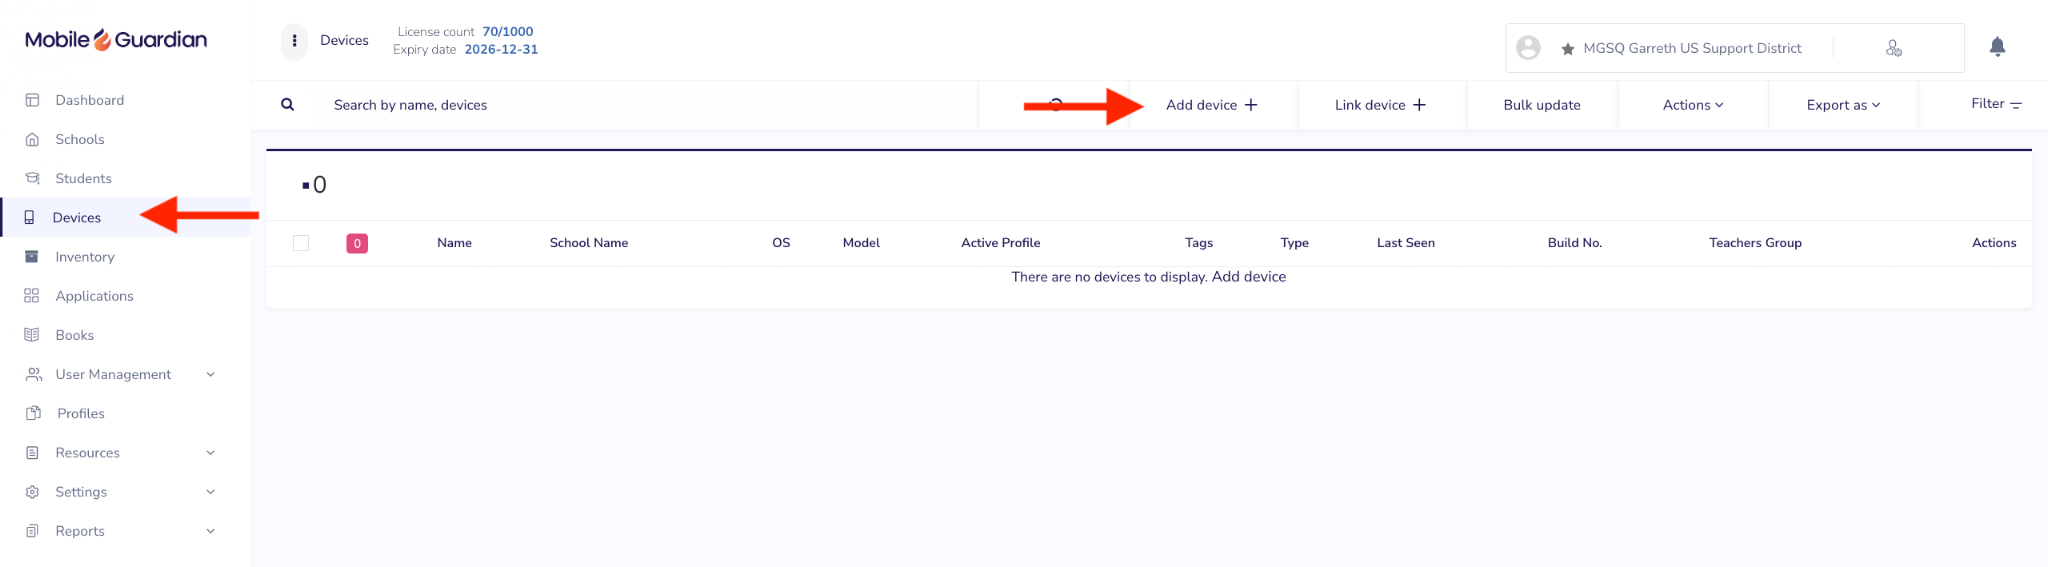The height and width of the screenshot is (567, 2048).
Task: Open the three-dot menu beside Devices title
Action: pos(294,41)
